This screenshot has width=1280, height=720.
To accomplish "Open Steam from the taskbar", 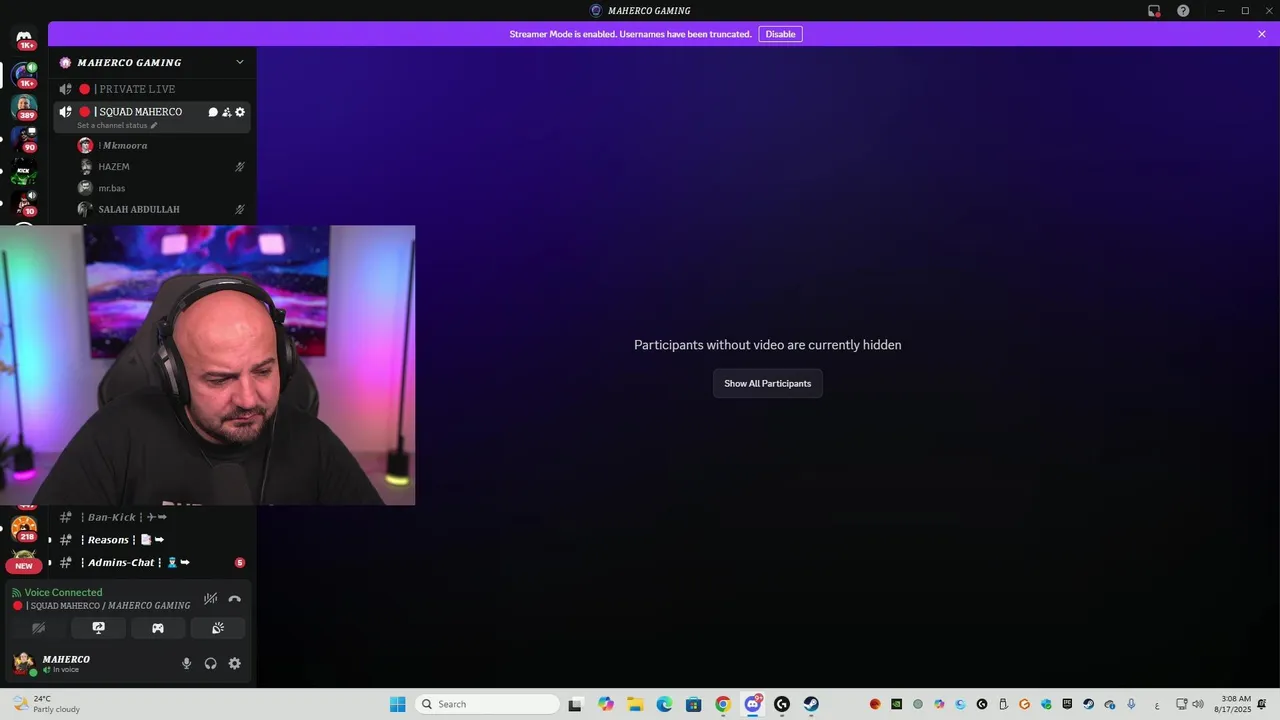I will [x=811, y=704].
